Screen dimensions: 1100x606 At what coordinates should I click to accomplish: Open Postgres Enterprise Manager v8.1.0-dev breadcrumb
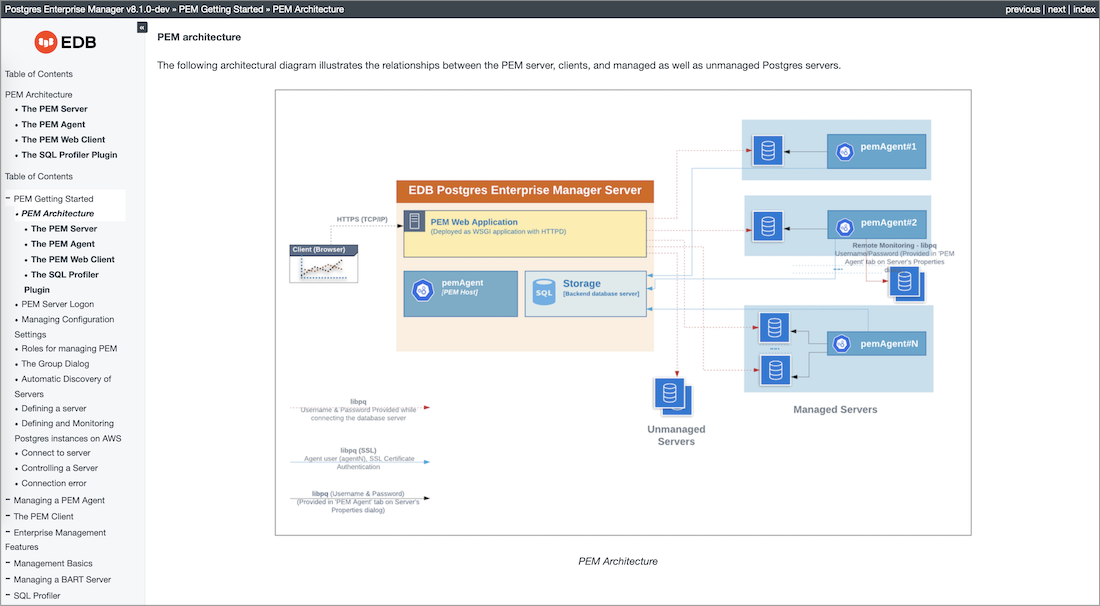click(x=87, y=9)
